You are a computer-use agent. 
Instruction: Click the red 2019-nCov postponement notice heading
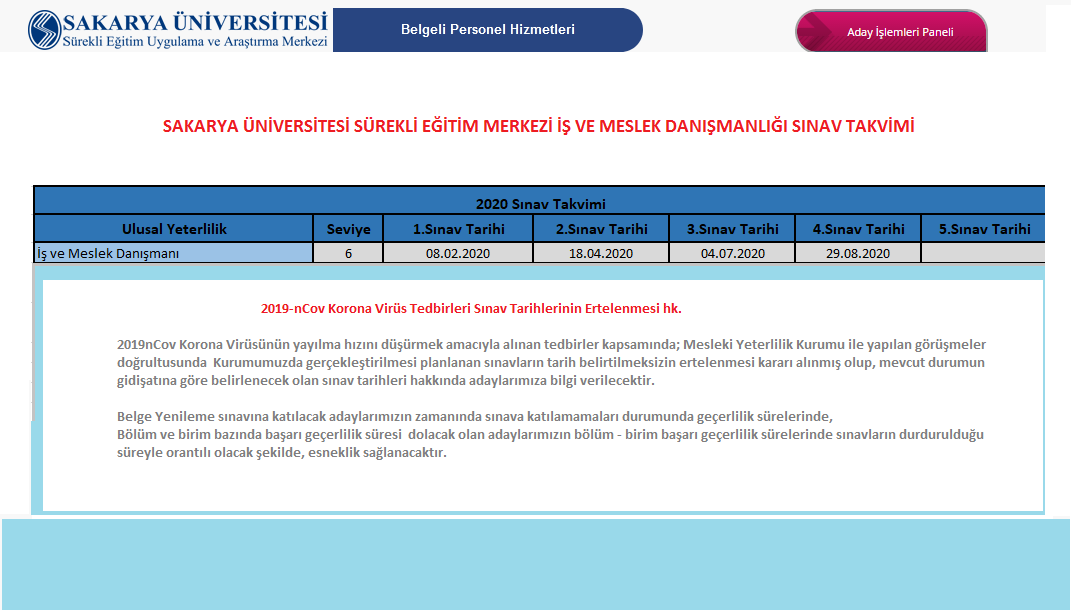(x=471, y=308)
